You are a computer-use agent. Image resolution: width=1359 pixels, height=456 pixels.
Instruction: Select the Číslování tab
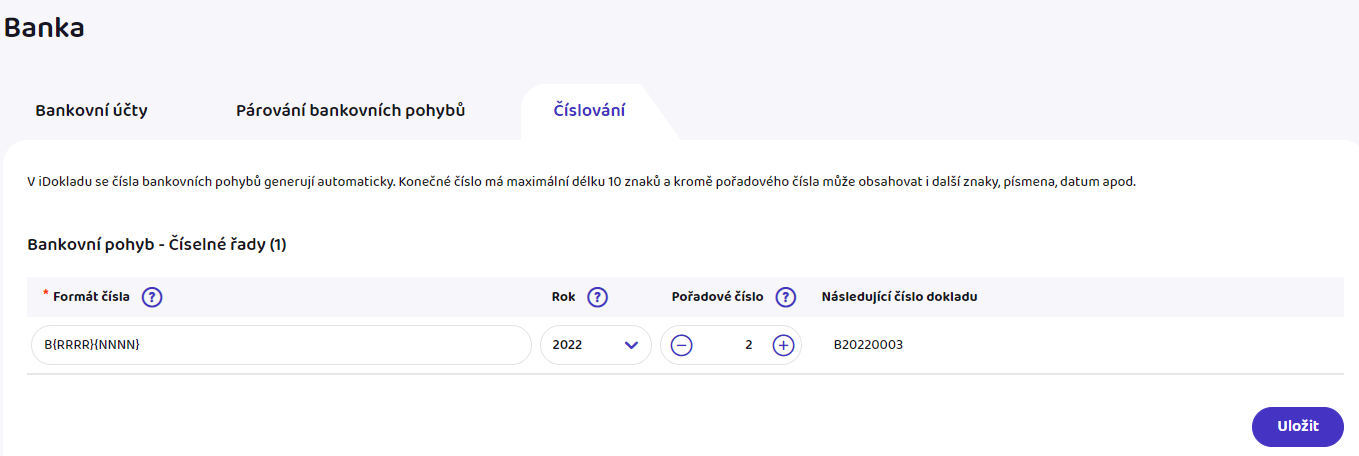click(590, 110)
